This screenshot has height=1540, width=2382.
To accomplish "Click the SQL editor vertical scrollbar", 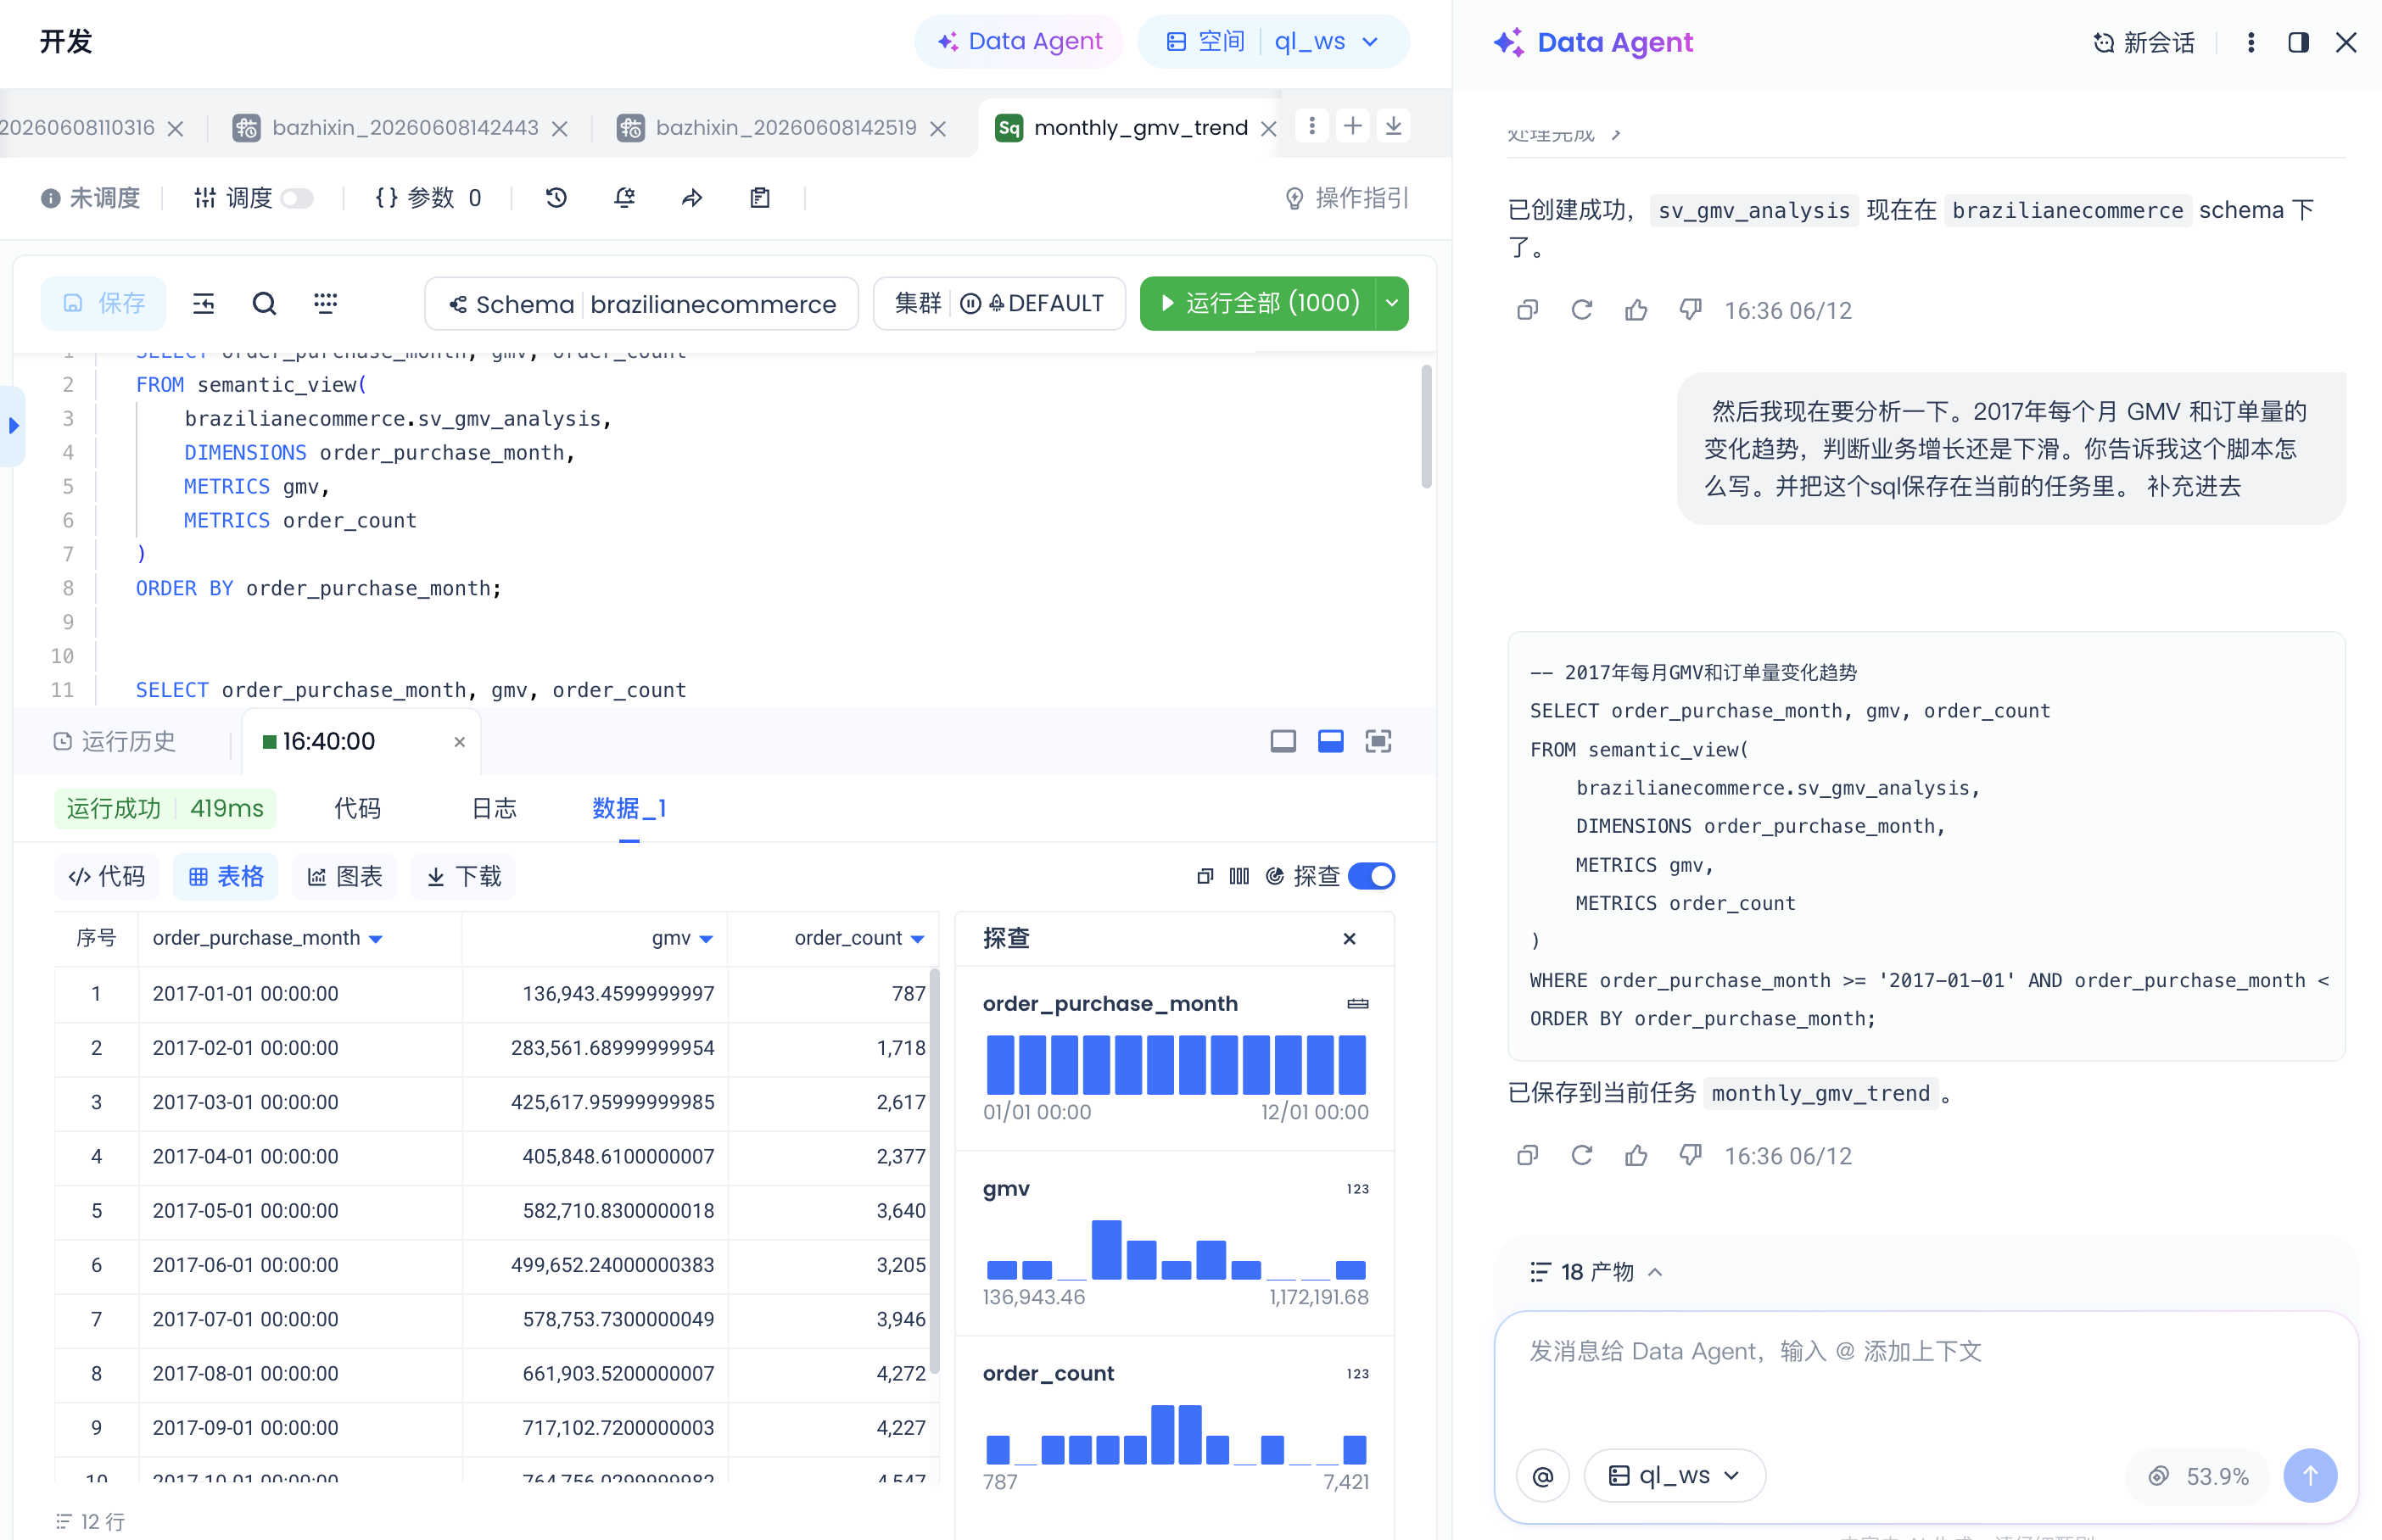I will click(x=1426, y=427).
